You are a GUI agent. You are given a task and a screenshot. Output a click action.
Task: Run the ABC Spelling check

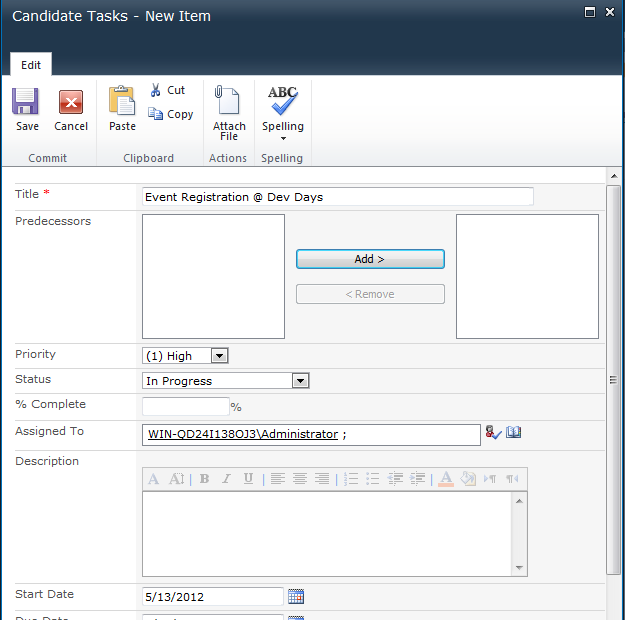coord(282,100)
